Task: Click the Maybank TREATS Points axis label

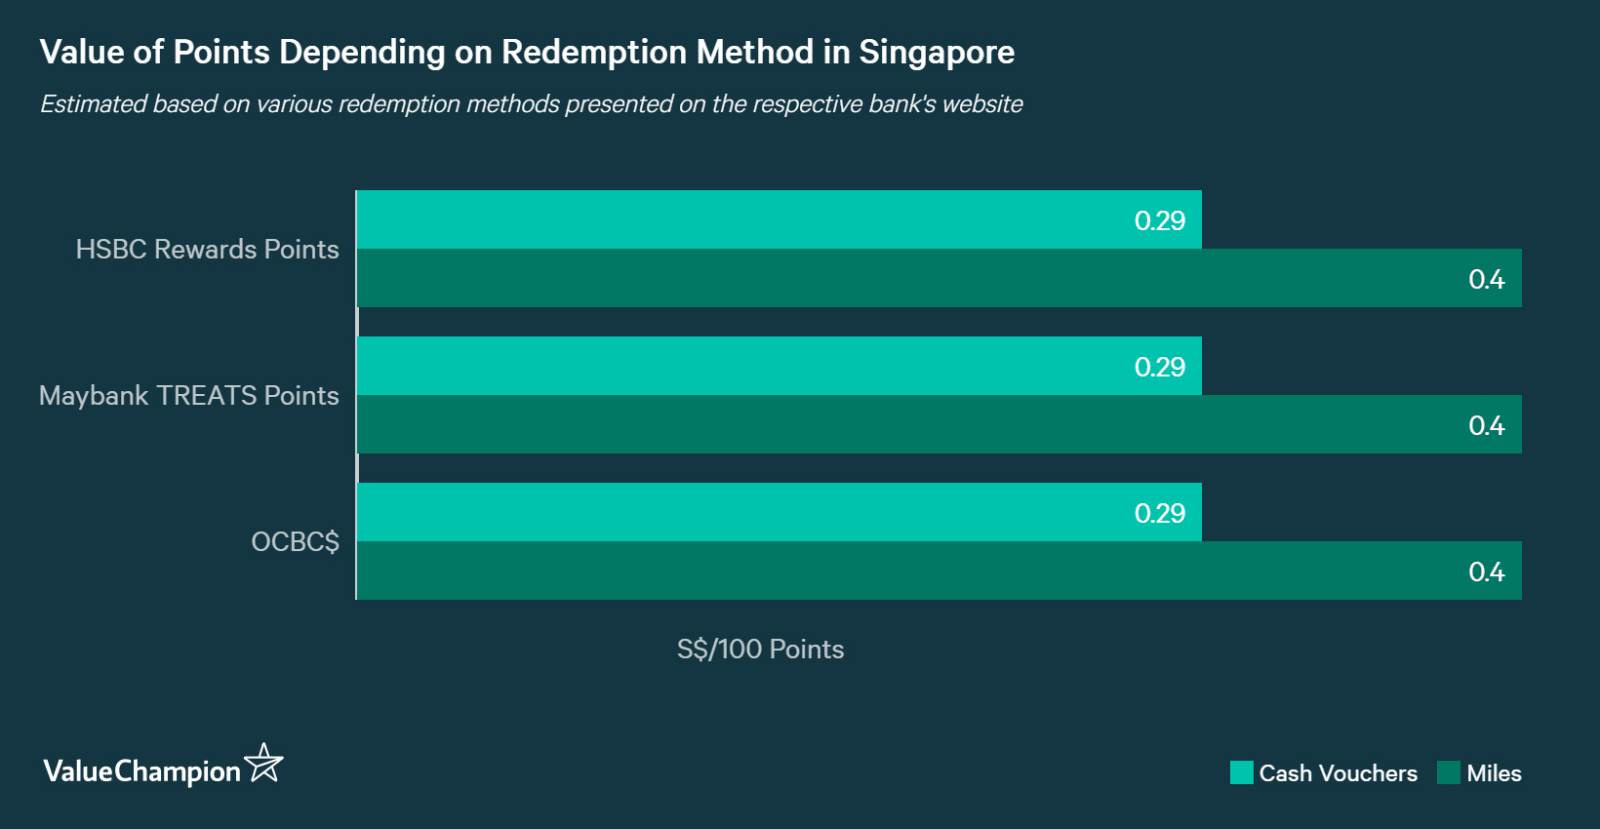Action: [x=189, y=395]
